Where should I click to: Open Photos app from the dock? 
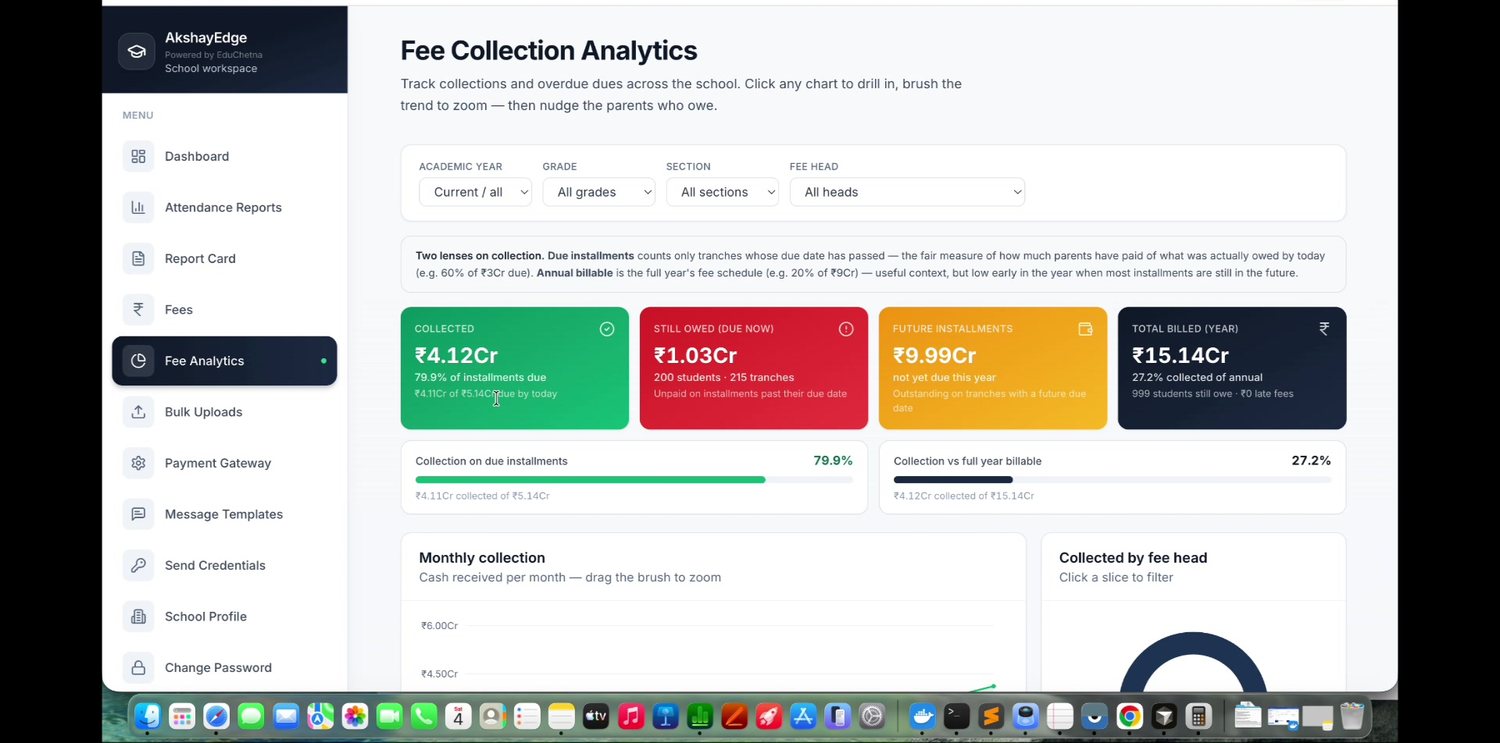pos(355,716)
